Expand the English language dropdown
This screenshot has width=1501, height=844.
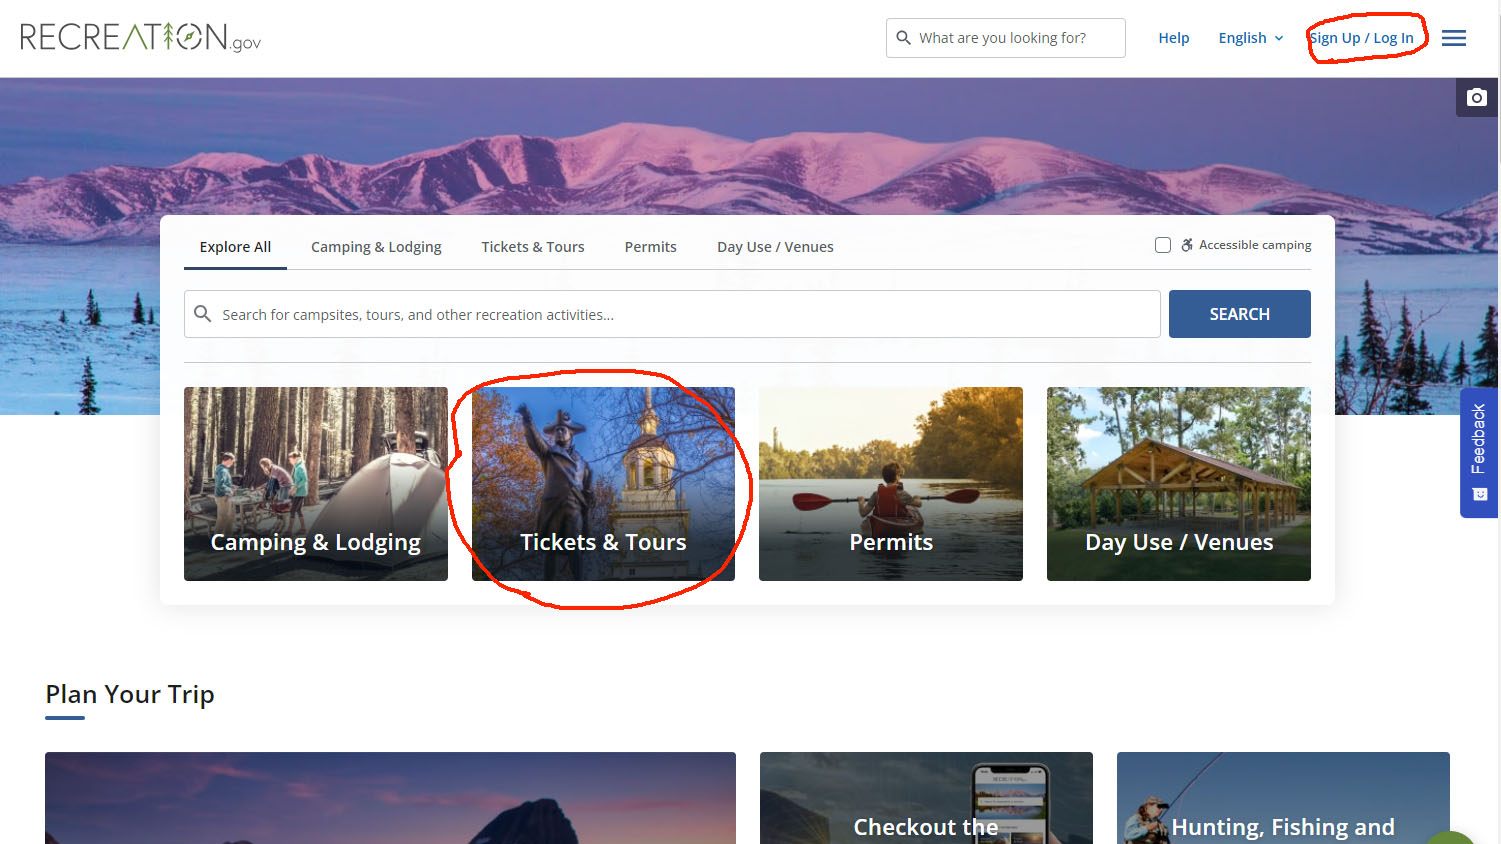[x=1250, y=38]
